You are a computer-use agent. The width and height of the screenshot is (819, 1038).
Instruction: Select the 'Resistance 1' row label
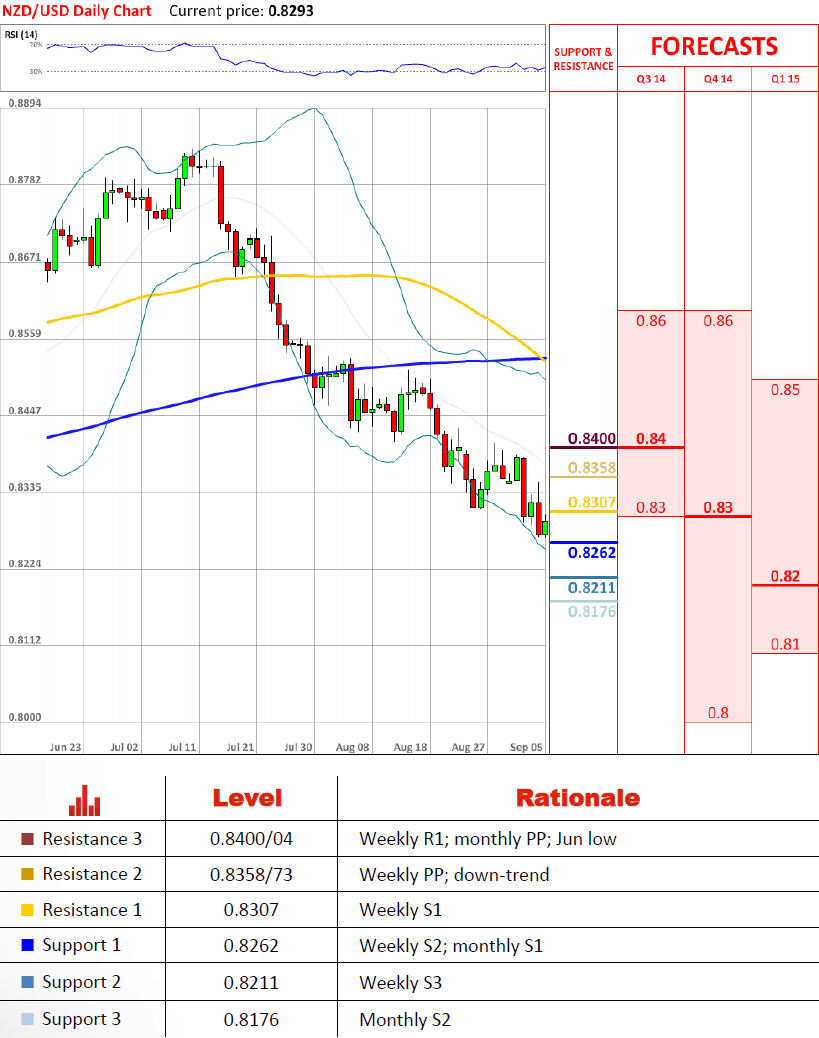pos(92,910)
